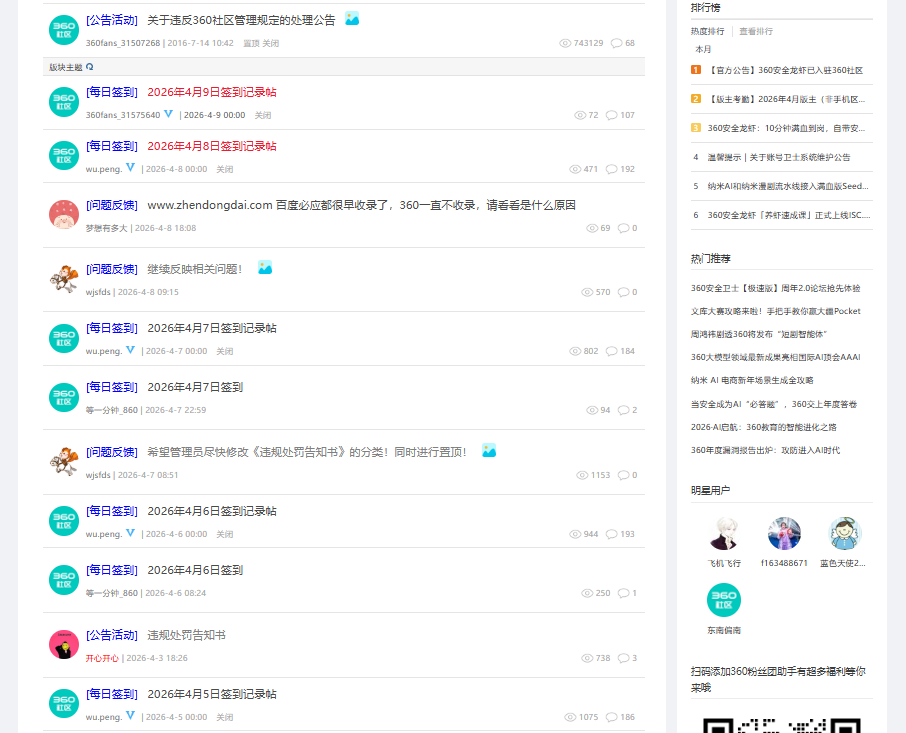Open the 2026年4月7日签到 post by 等一分钟_860
The image size is (906, 733).
pyautogui.click(x=195, y=387)
